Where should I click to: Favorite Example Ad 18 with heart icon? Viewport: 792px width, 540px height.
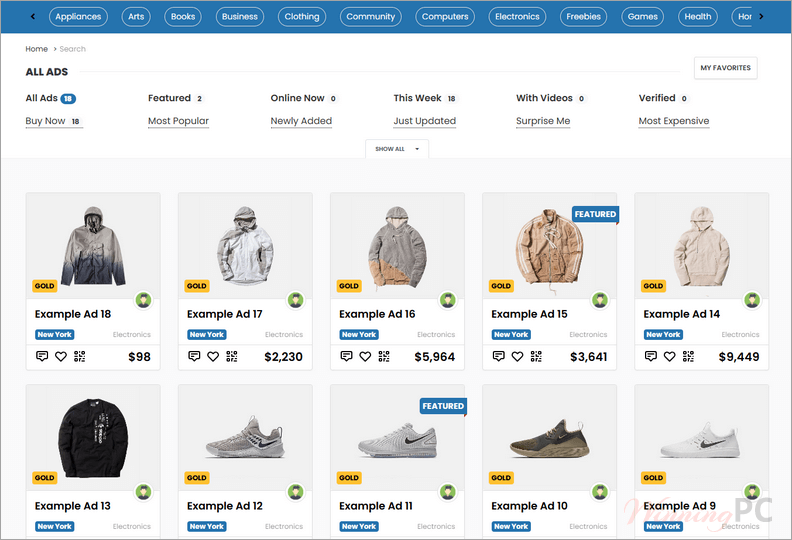[61, 357]
